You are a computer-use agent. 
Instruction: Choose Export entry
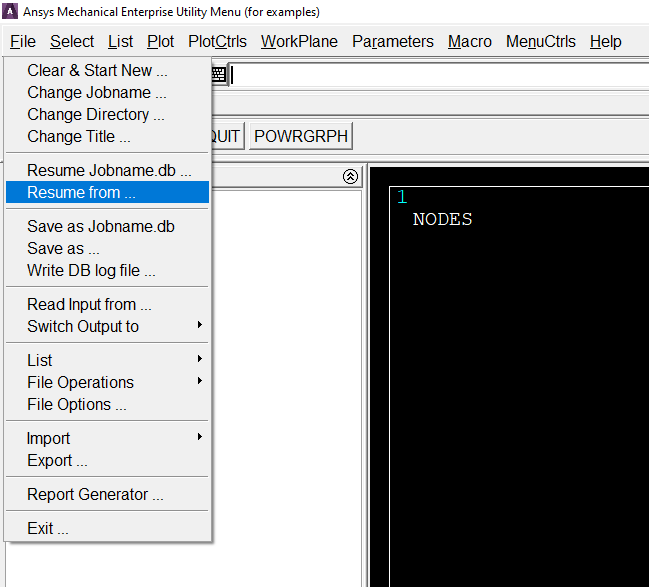pos(107,460)
